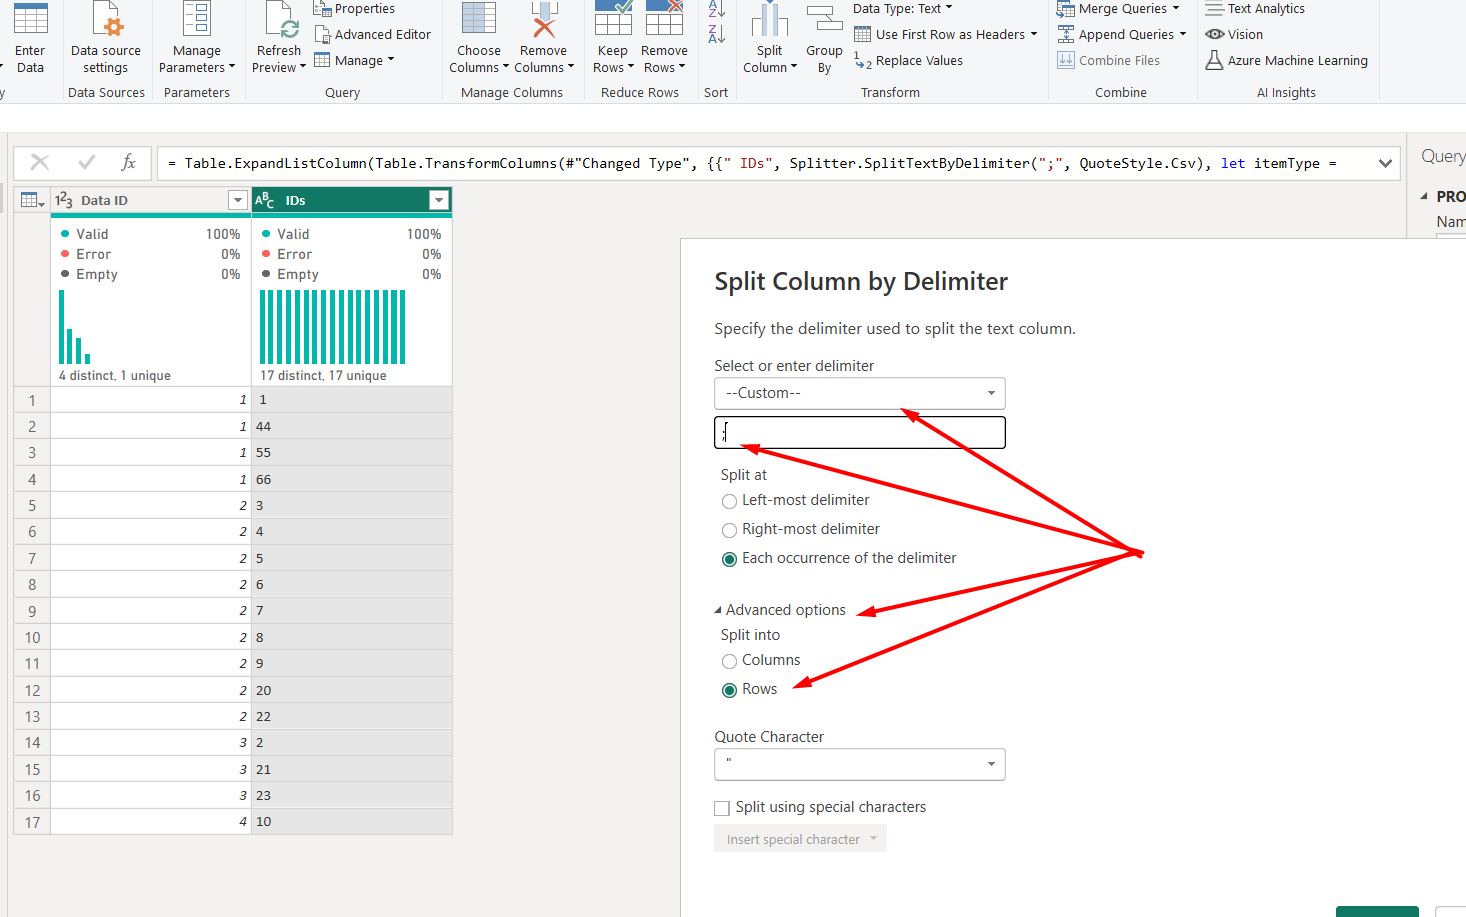The image size is (1466, 917).
Task: Open the Data ID column filter dropdown
Action: click(x=237, y=200)
